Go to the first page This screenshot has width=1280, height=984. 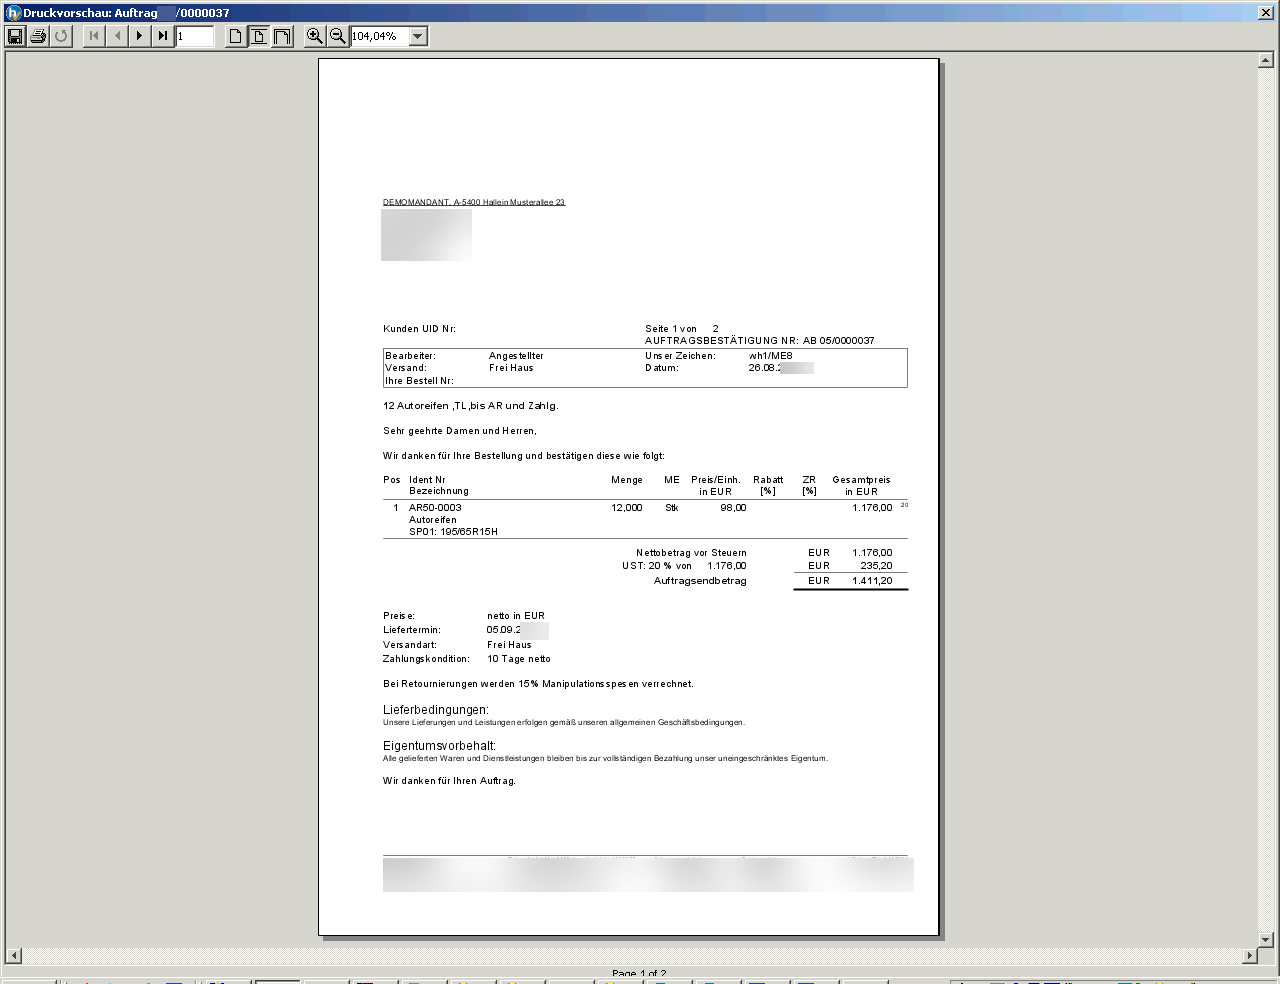pyautogui.click(x=94, y=36)
